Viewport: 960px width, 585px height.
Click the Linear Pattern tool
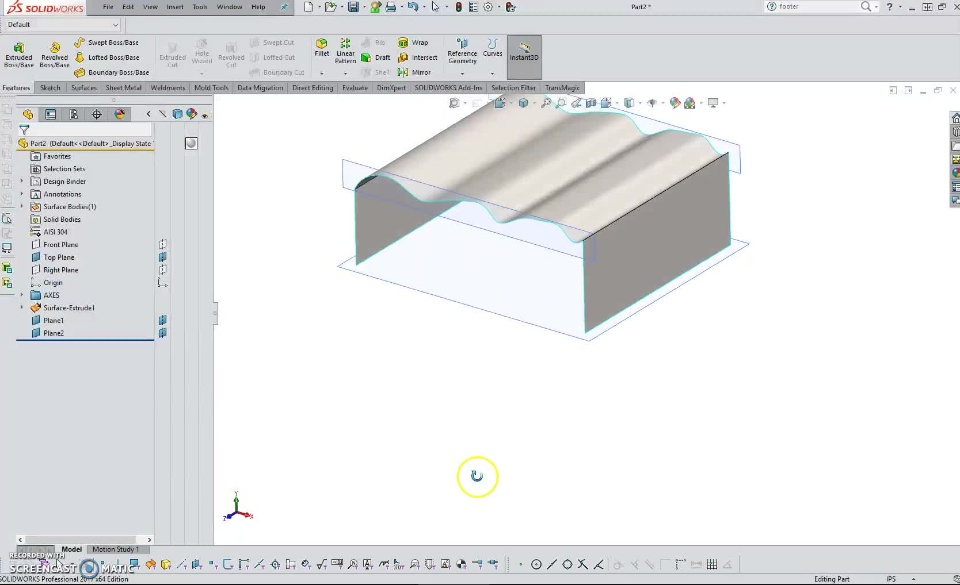345,50
